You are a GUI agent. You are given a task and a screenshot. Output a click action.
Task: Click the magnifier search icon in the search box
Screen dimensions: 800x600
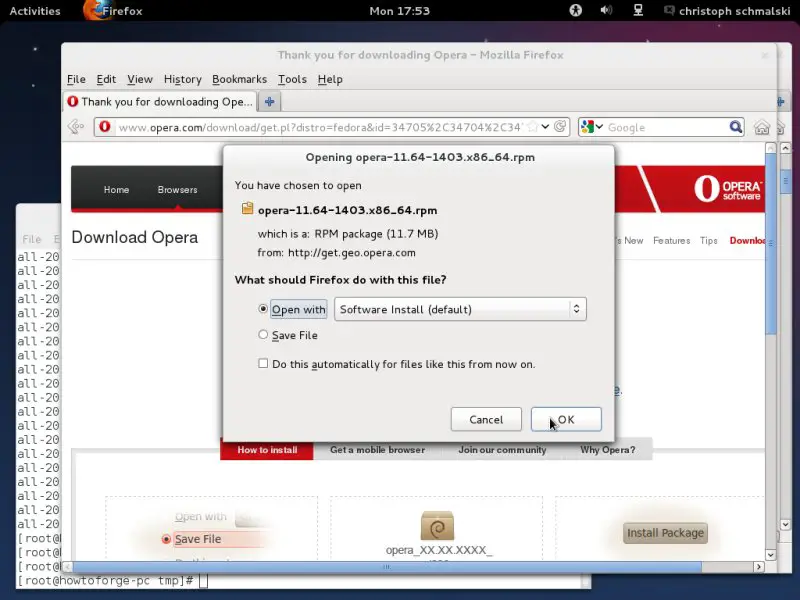point(735,127)
